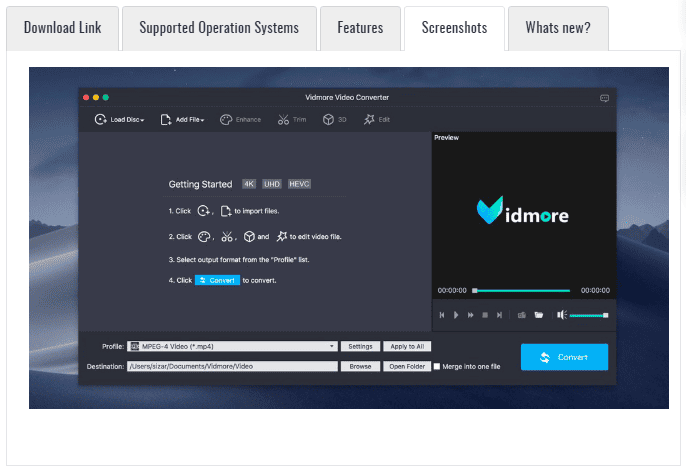Open the Profile MPEG-4 Video dropdown
Viewport: 686px width, 468px height.
click(x=232, y=346)
